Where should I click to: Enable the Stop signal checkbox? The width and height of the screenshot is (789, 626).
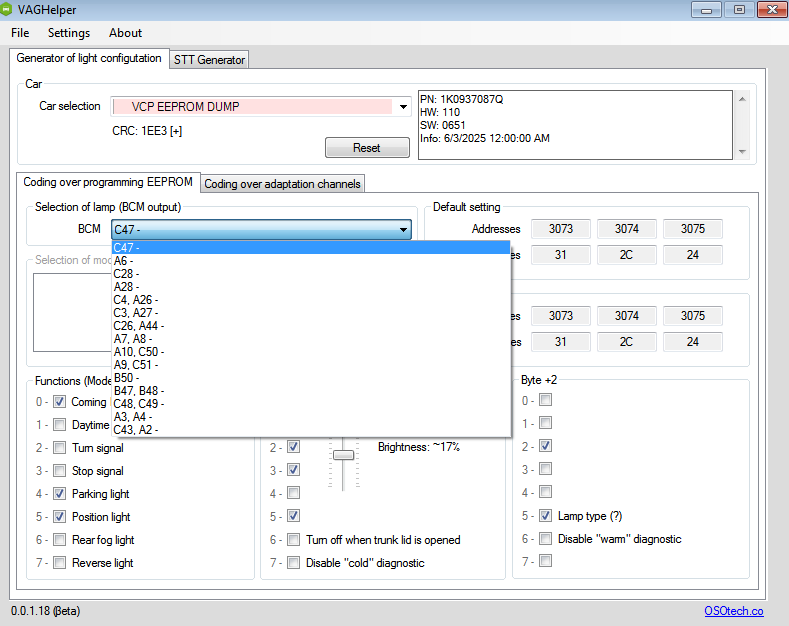[x=59, y=471]
